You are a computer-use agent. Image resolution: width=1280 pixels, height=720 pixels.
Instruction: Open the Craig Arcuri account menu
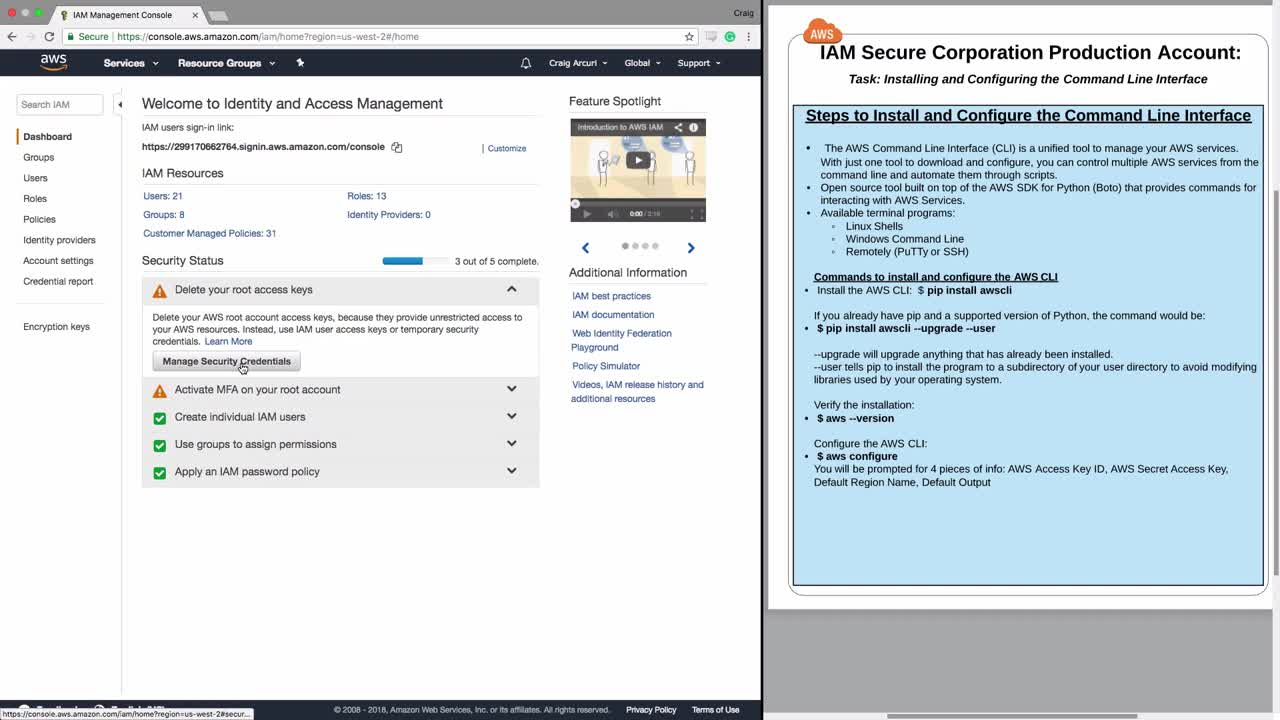tap(578, 63)
